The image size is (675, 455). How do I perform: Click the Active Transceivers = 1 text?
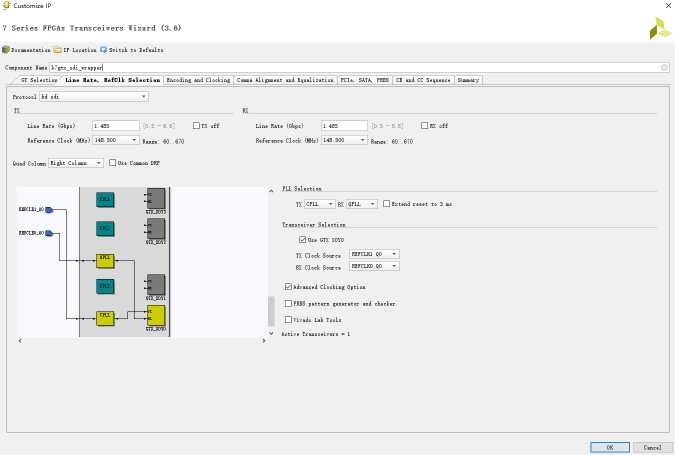pos(316,334)
